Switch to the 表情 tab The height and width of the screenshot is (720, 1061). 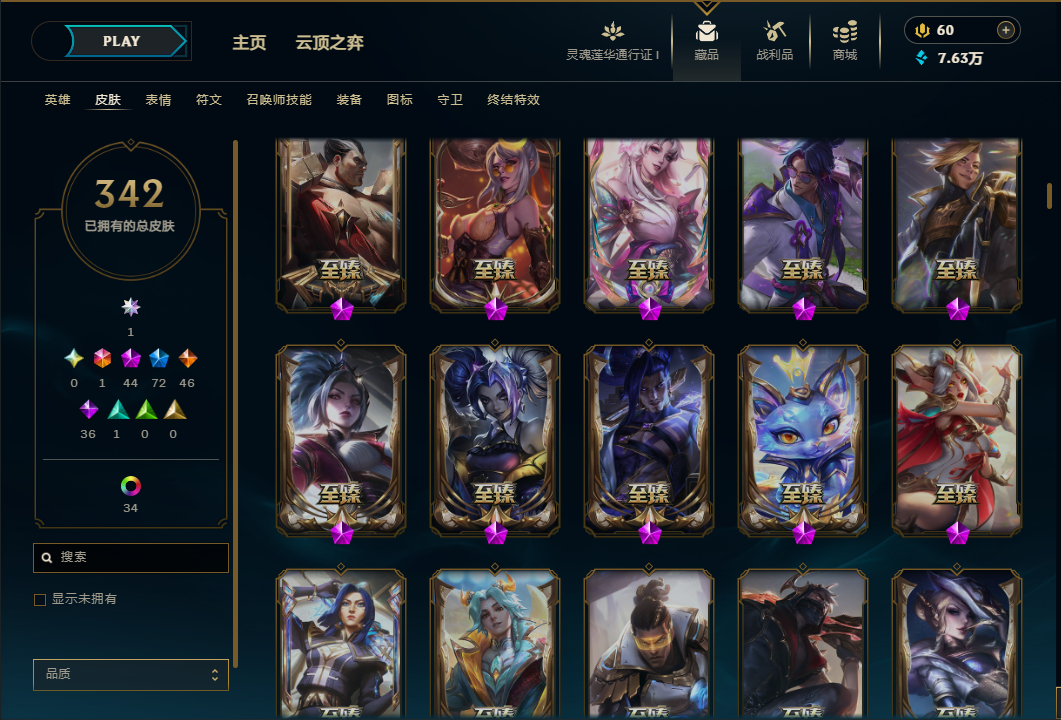(x=158, y=99)
